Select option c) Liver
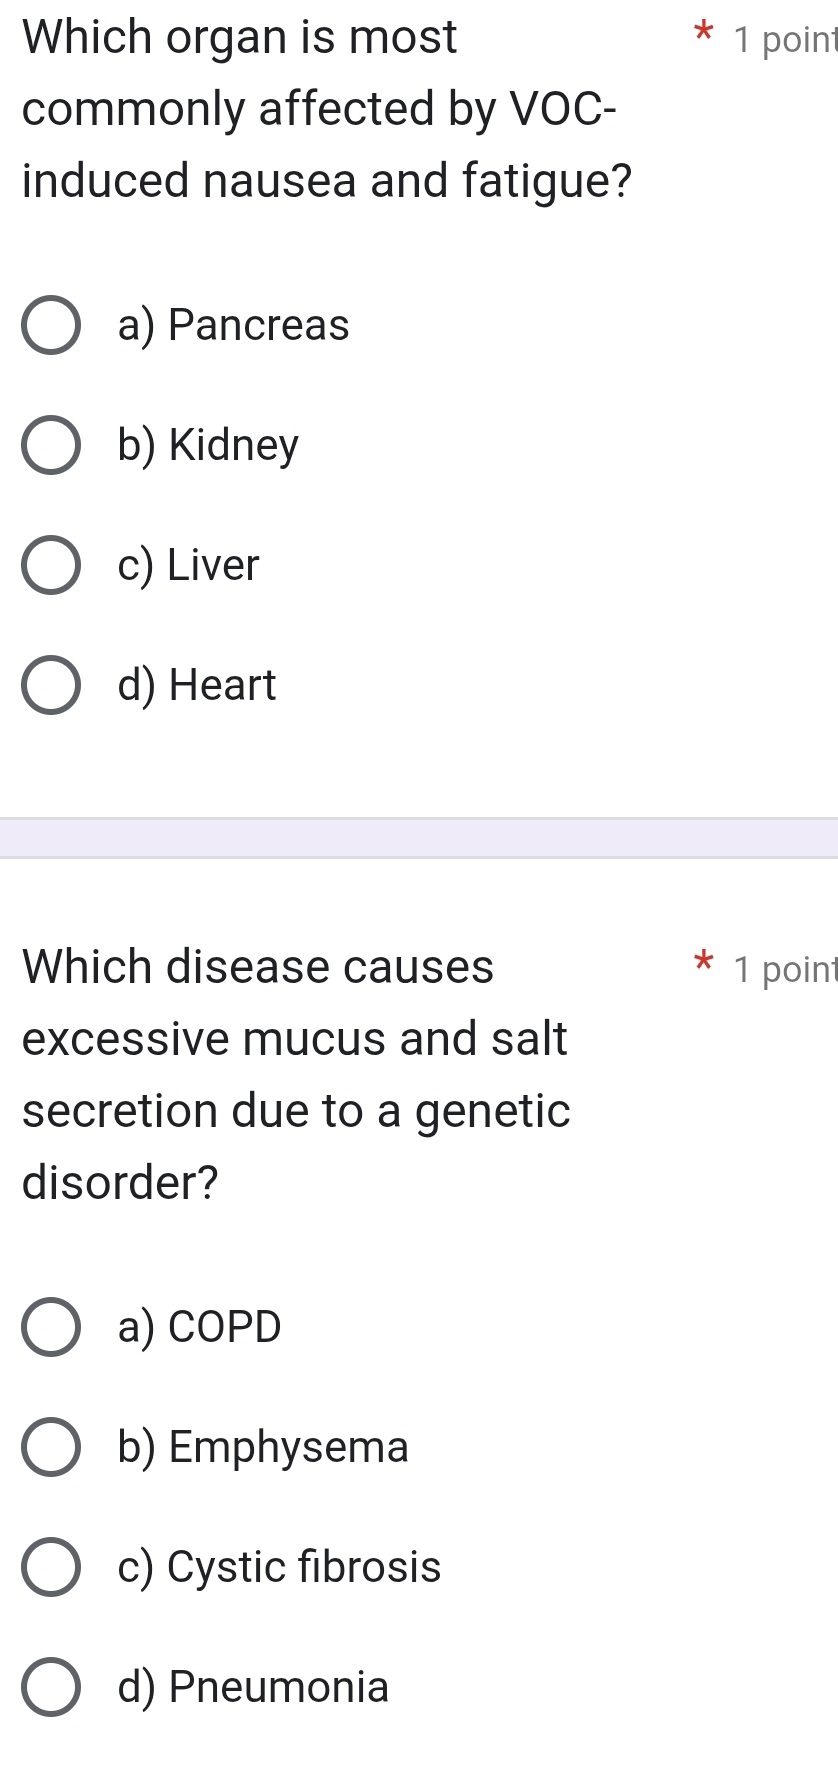Viewport: 838px width, 1775px height. pyautogui.click(x=52, y=565)
